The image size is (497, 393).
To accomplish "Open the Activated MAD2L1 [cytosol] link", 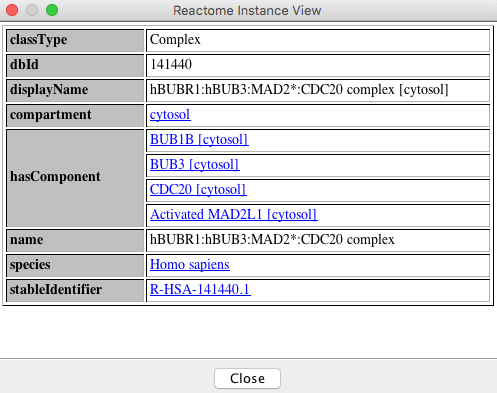I will click(233, 215).
